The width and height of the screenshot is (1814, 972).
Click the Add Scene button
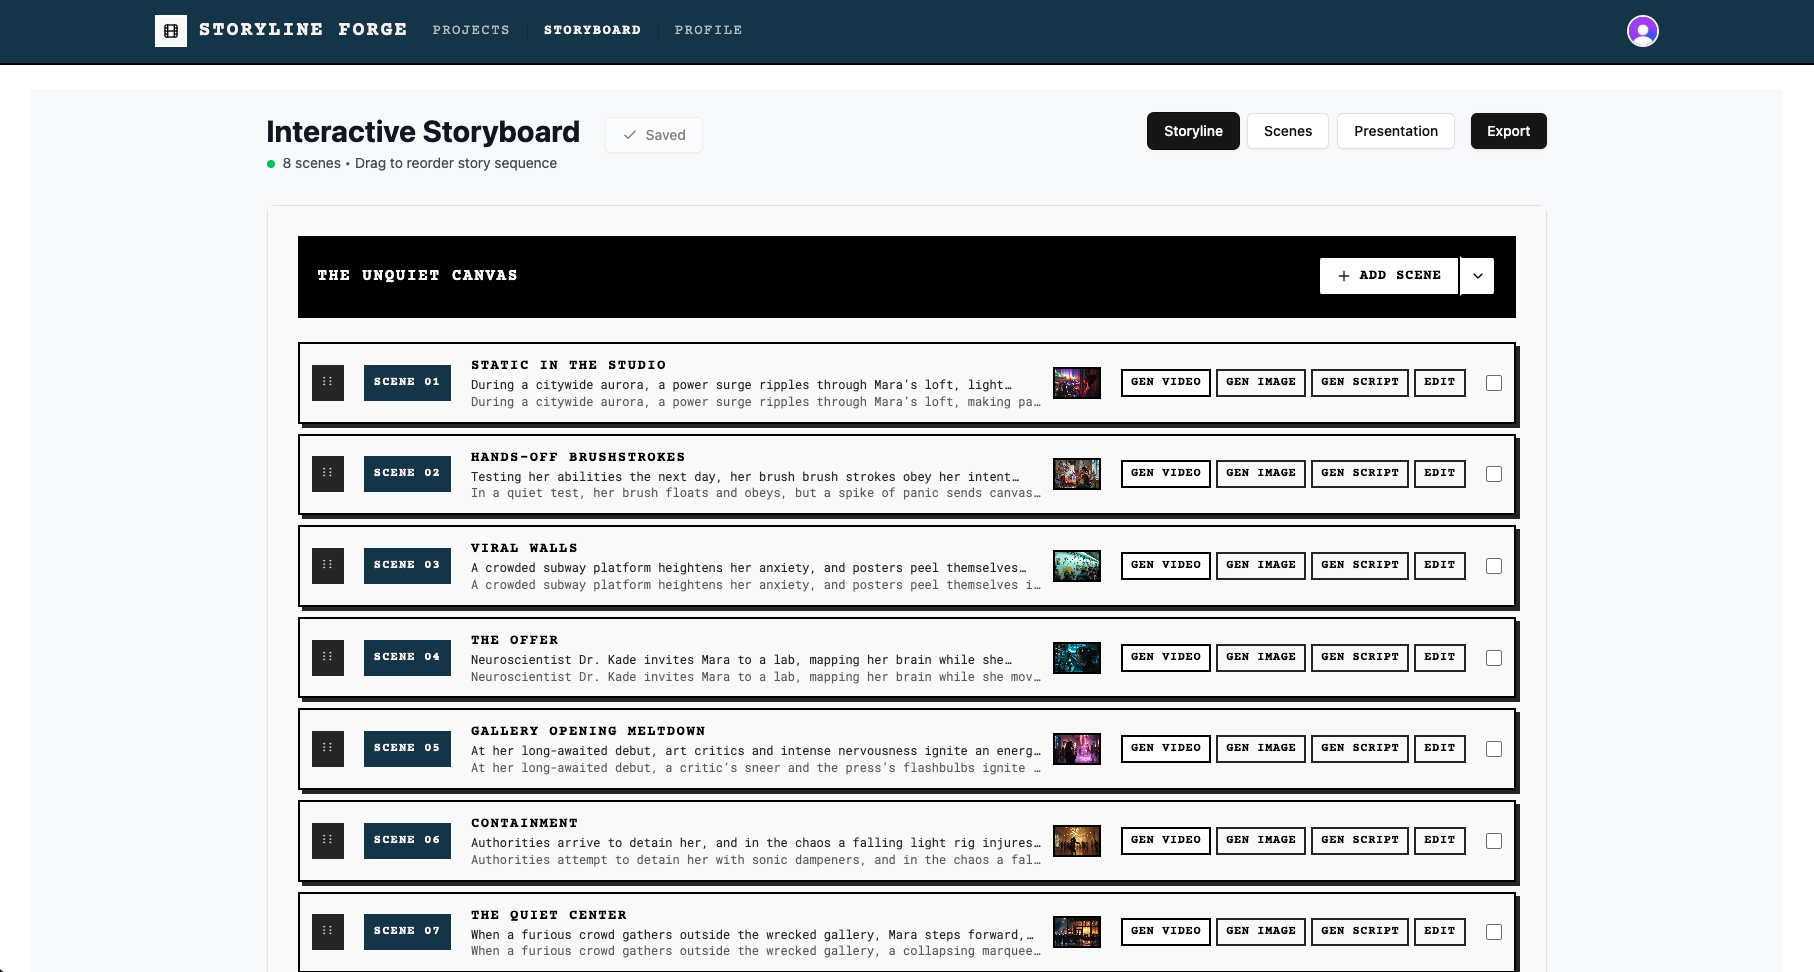pos(1389,276)
